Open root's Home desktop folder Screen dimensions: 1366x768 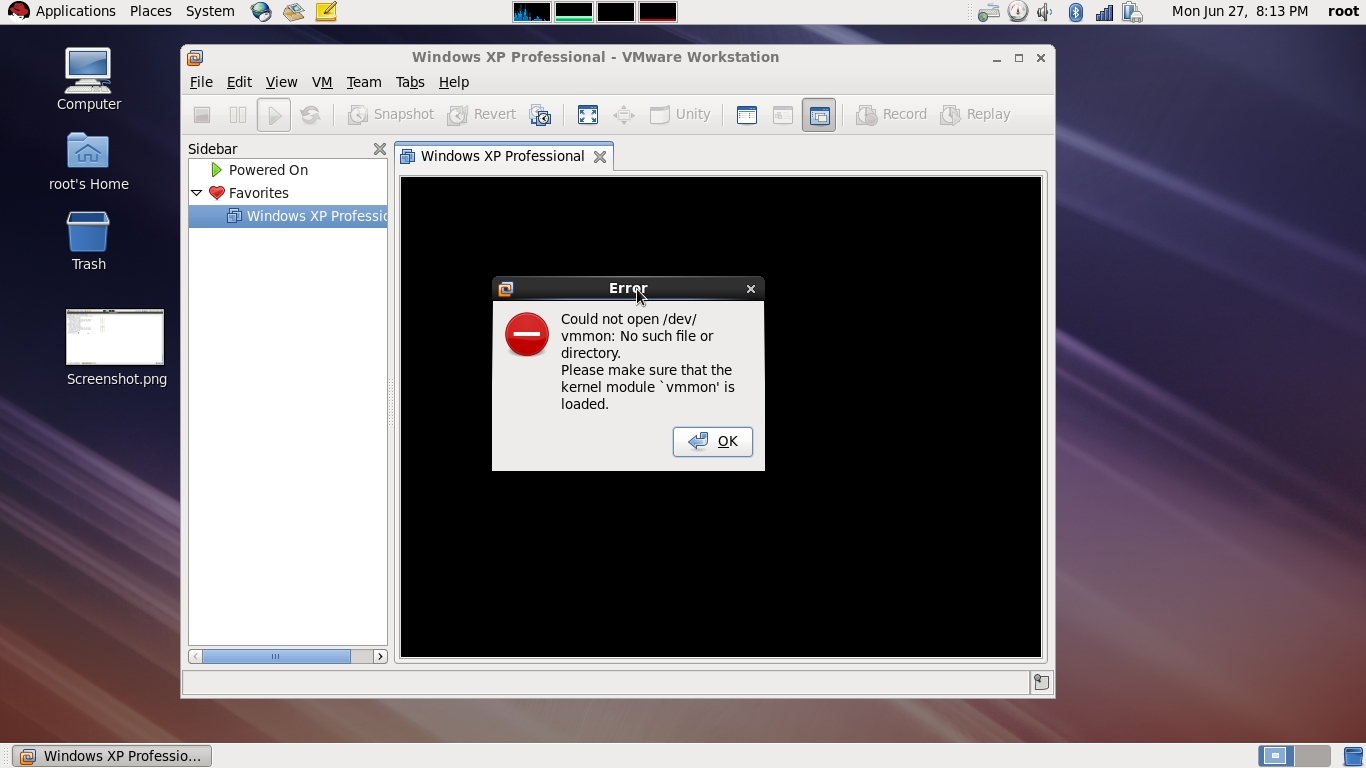[x=89, y=160]
